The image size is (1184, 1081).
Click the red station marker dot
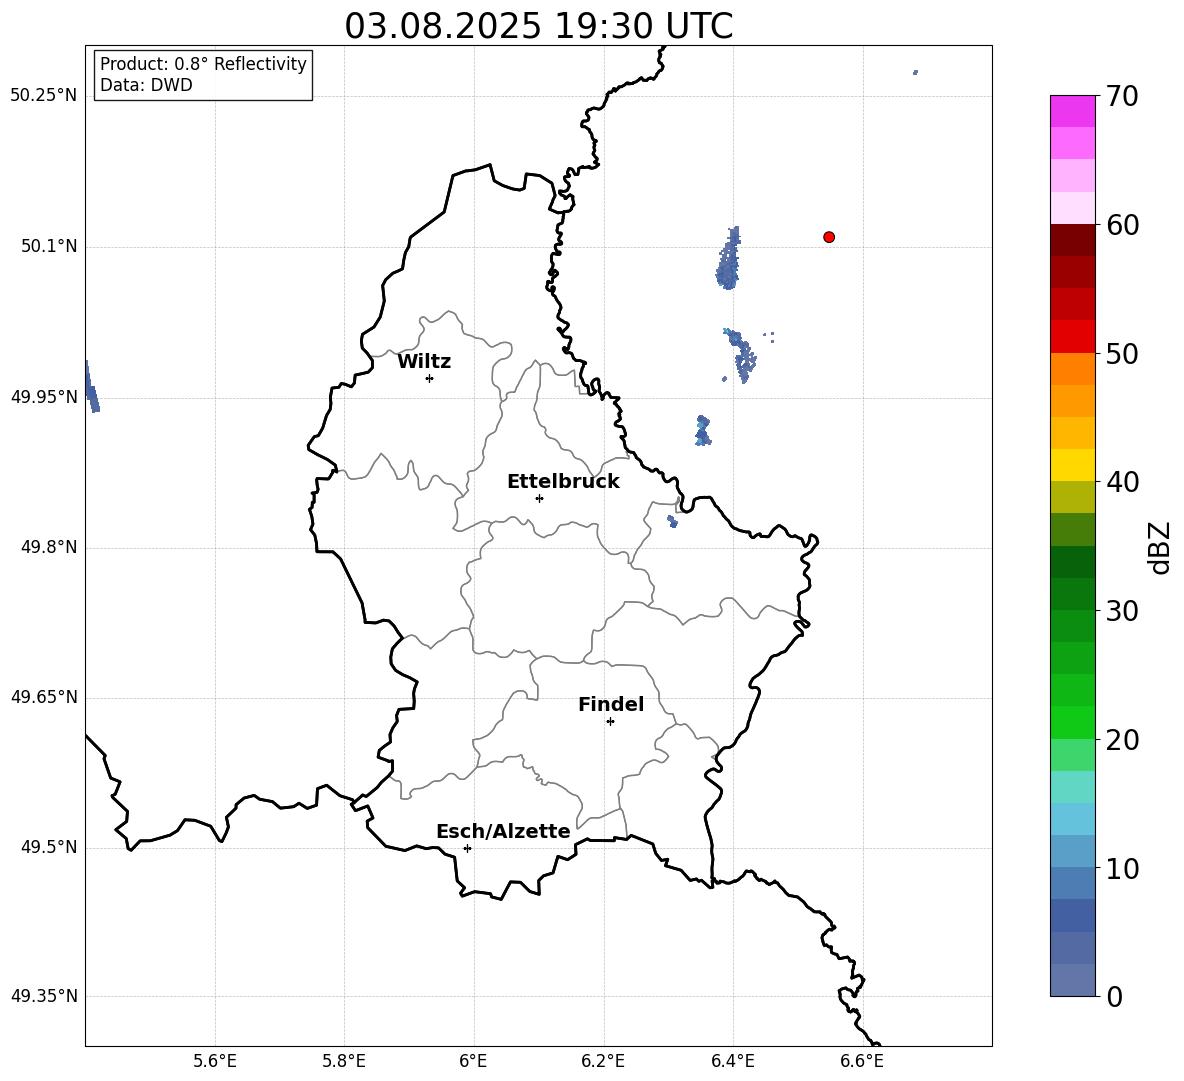pyautogui.click(x=828, y=237)
